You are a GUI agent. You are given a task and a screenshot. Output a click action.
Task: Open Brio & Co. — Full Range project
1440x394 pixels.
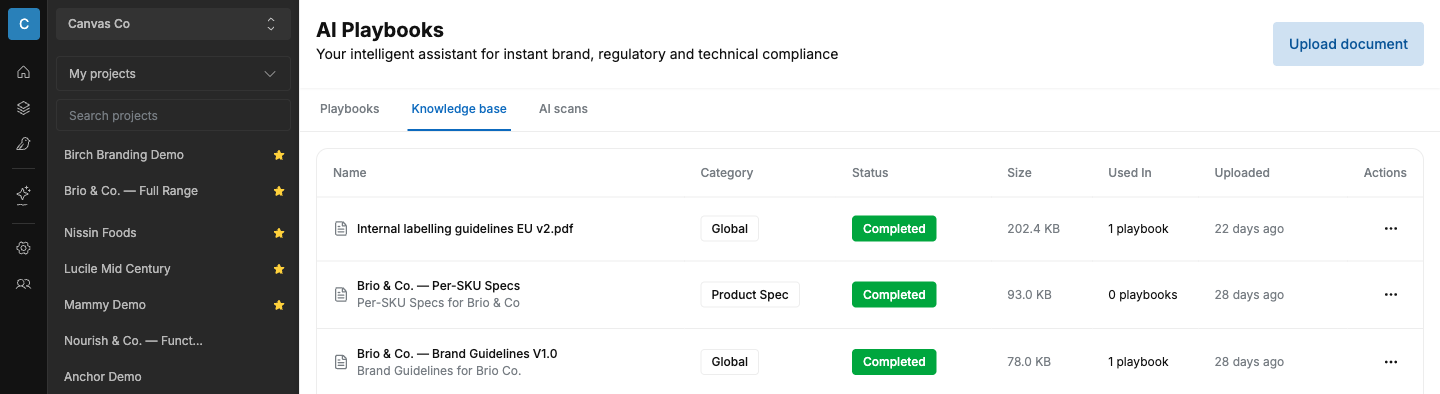(x=131, y=191)
